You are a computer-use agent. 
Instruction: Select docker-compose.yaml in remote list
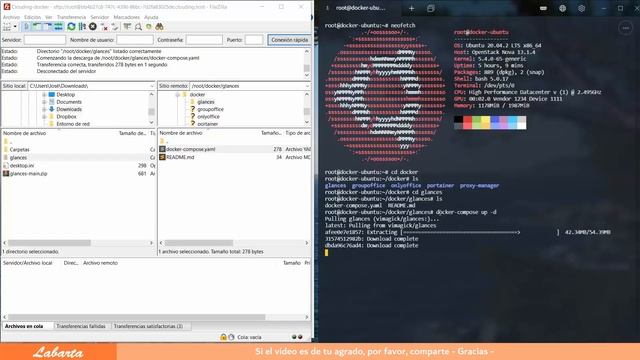coord(190,149)
